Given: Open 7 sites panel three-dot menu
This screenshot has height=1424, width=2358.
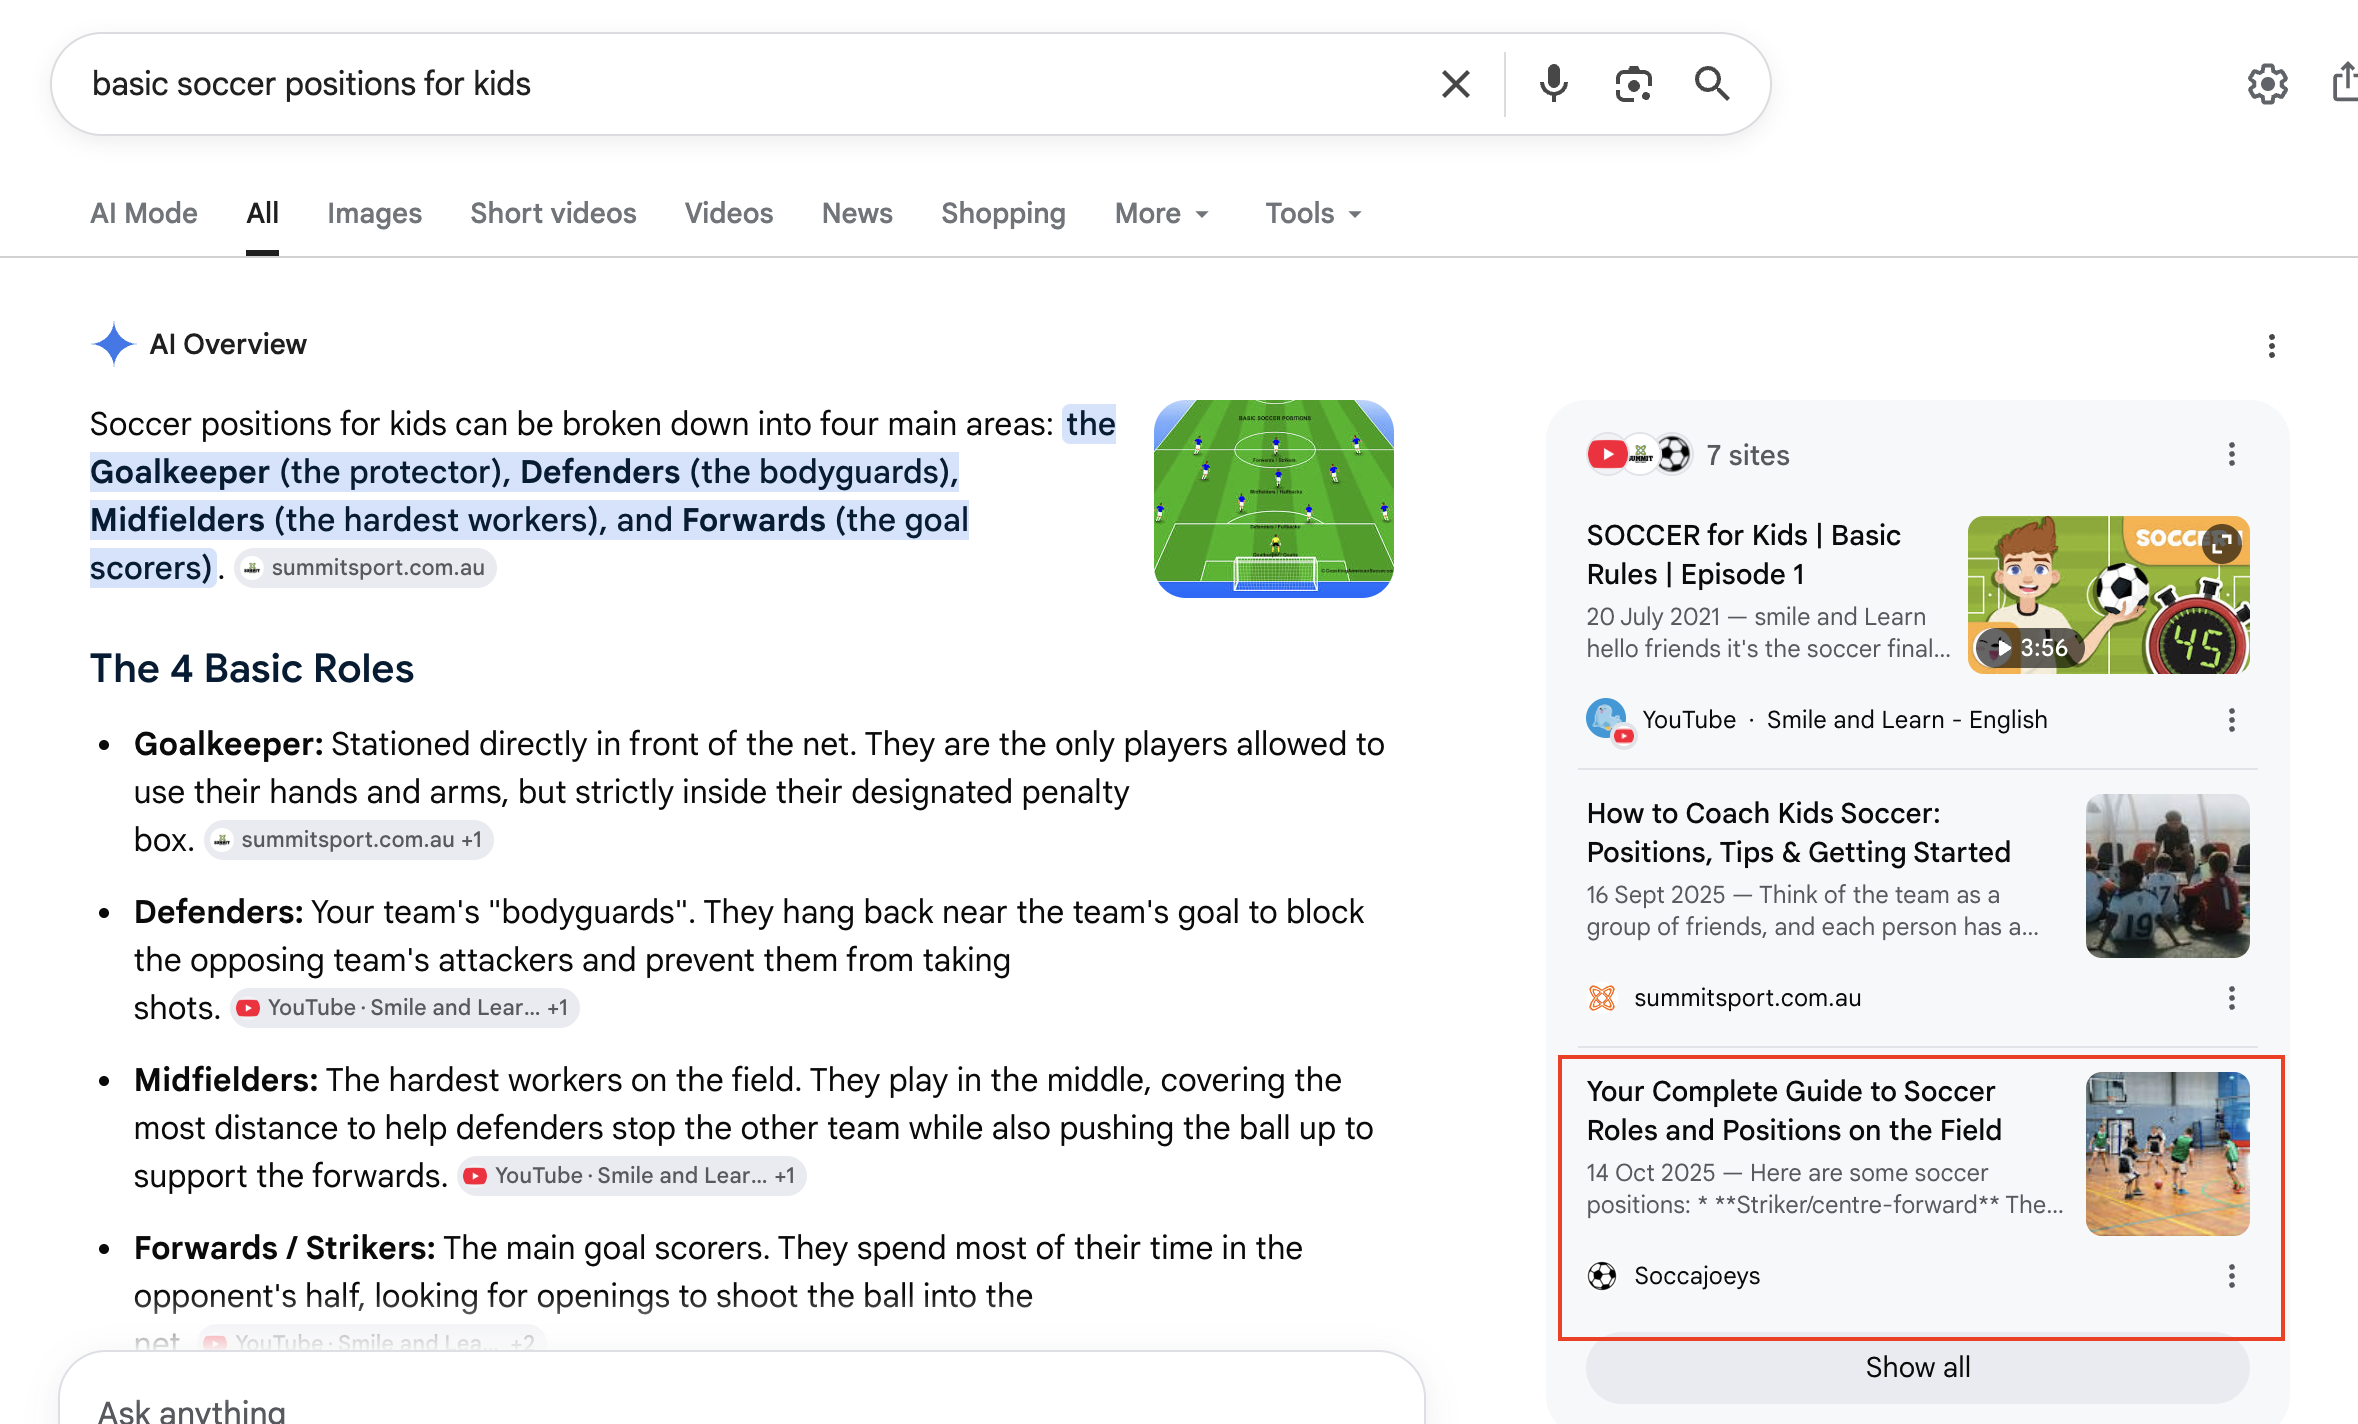Looking at the screenshot, I should tap(2231, 455).
